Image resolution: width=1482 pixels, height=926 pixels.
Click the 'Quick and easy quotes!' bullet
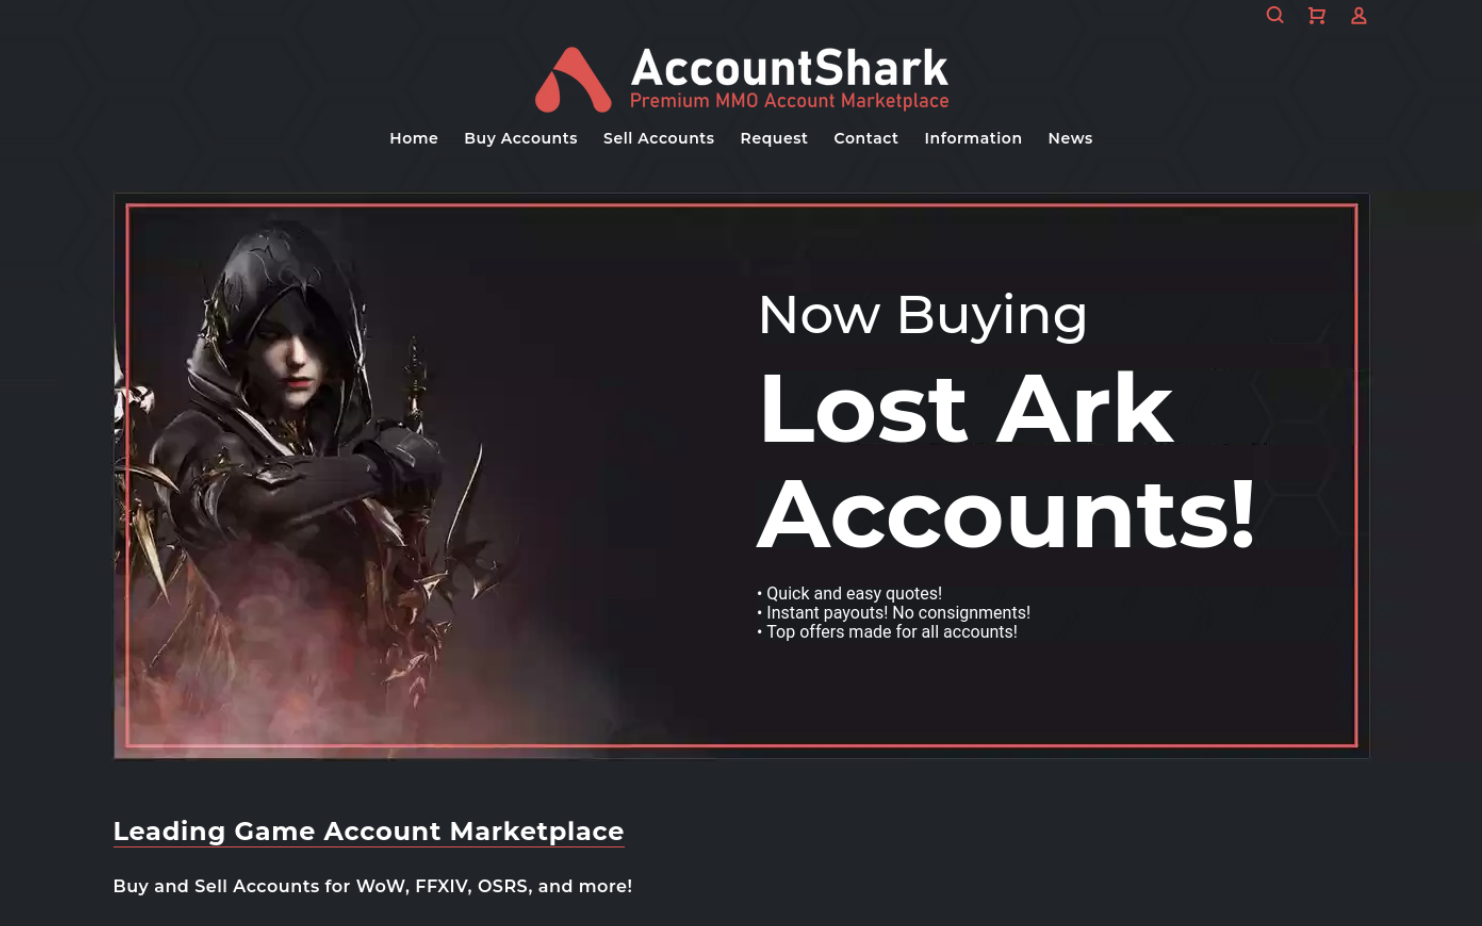tap(849, 594)
